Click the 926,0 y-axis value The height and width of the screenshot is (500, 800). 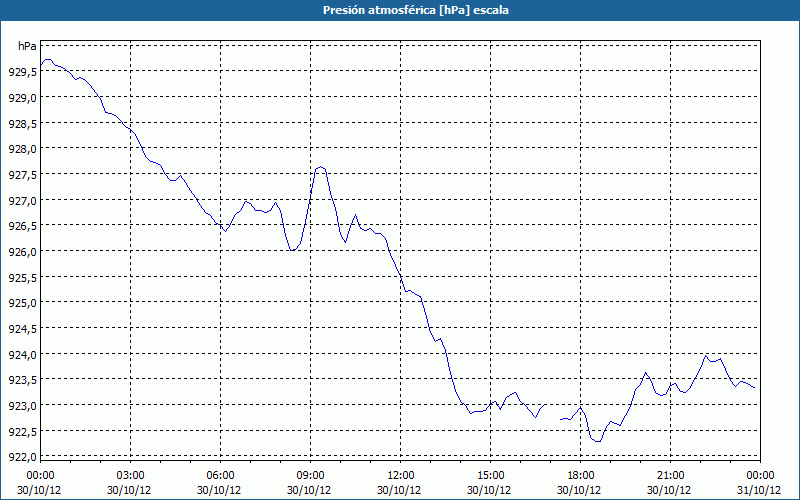23,252
